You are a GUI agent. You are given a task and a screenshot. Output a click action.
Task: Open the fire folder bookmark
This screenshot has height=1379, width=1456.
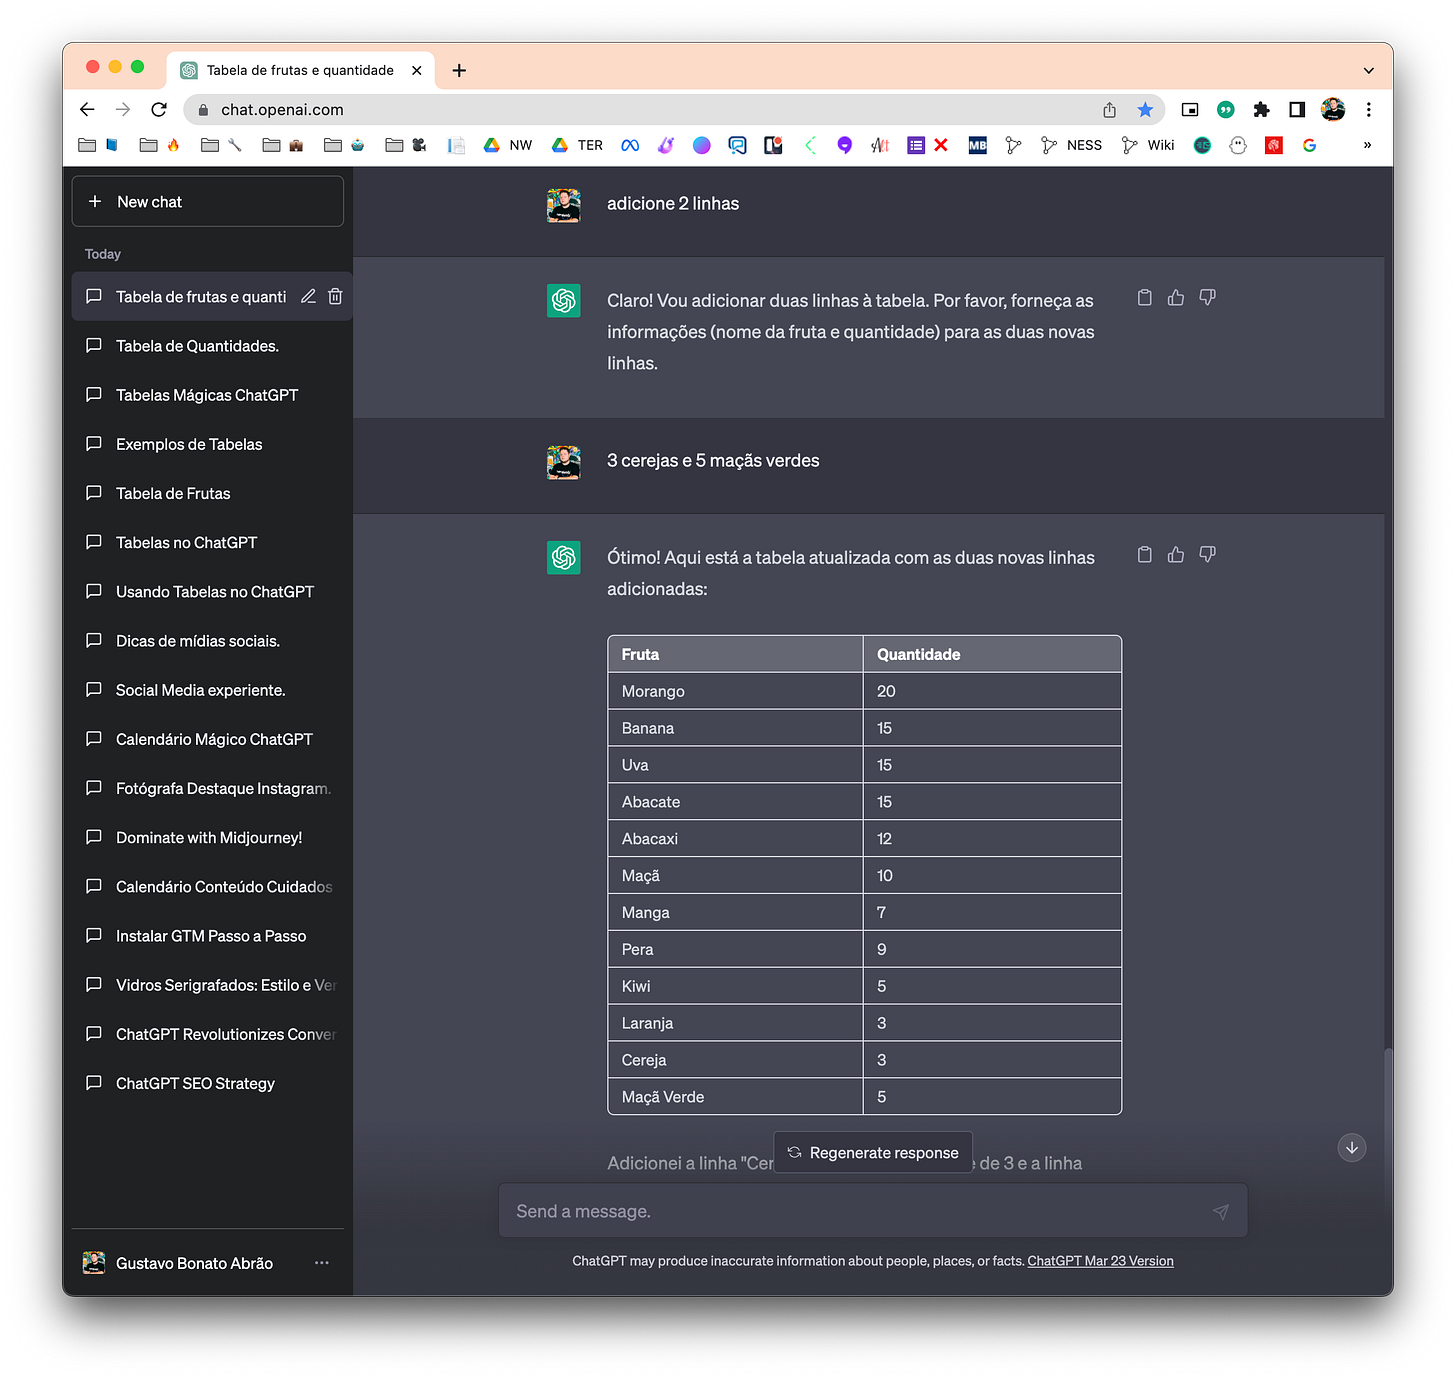[x=160, y=145]
